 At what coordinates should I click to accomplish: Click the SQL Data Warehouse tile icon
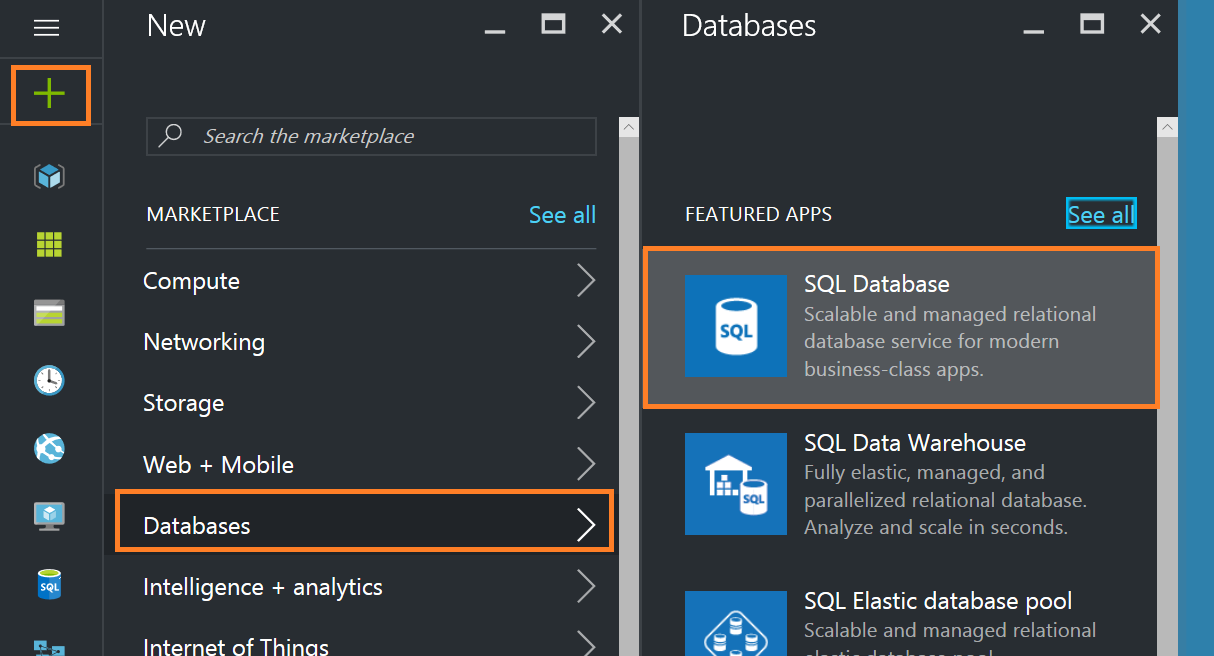(736, 484)
